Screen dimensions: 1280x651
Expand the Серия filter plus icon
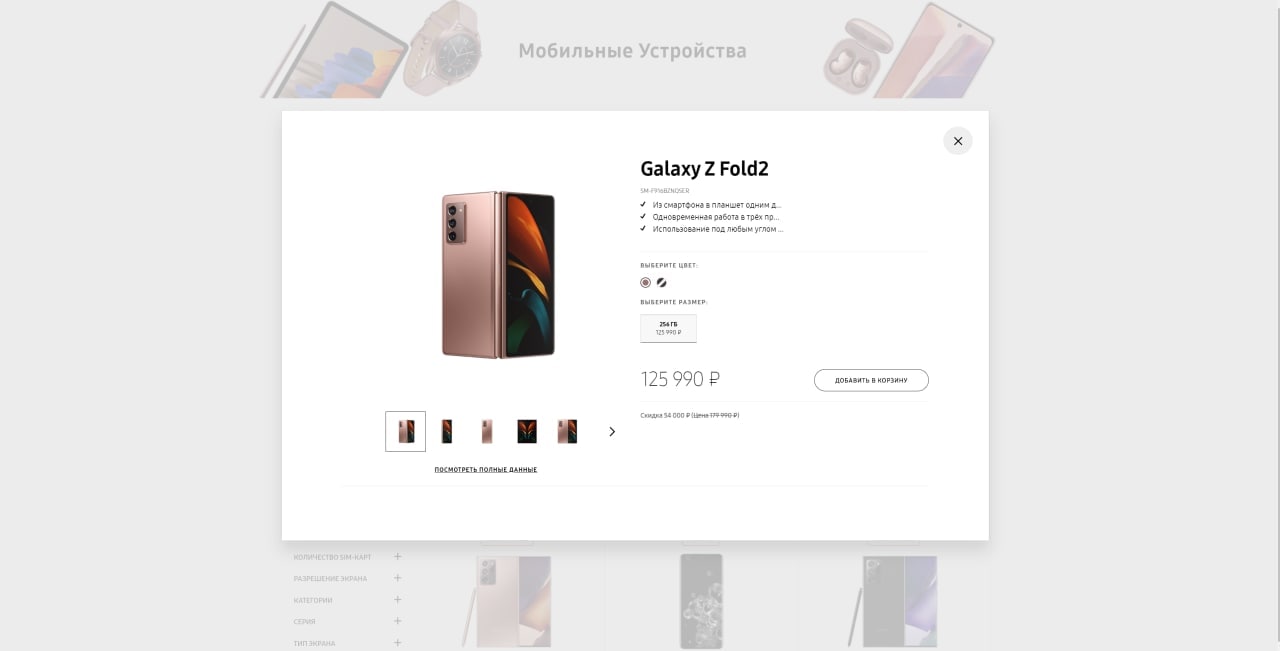pyautogui.click(x=397, y=621)
